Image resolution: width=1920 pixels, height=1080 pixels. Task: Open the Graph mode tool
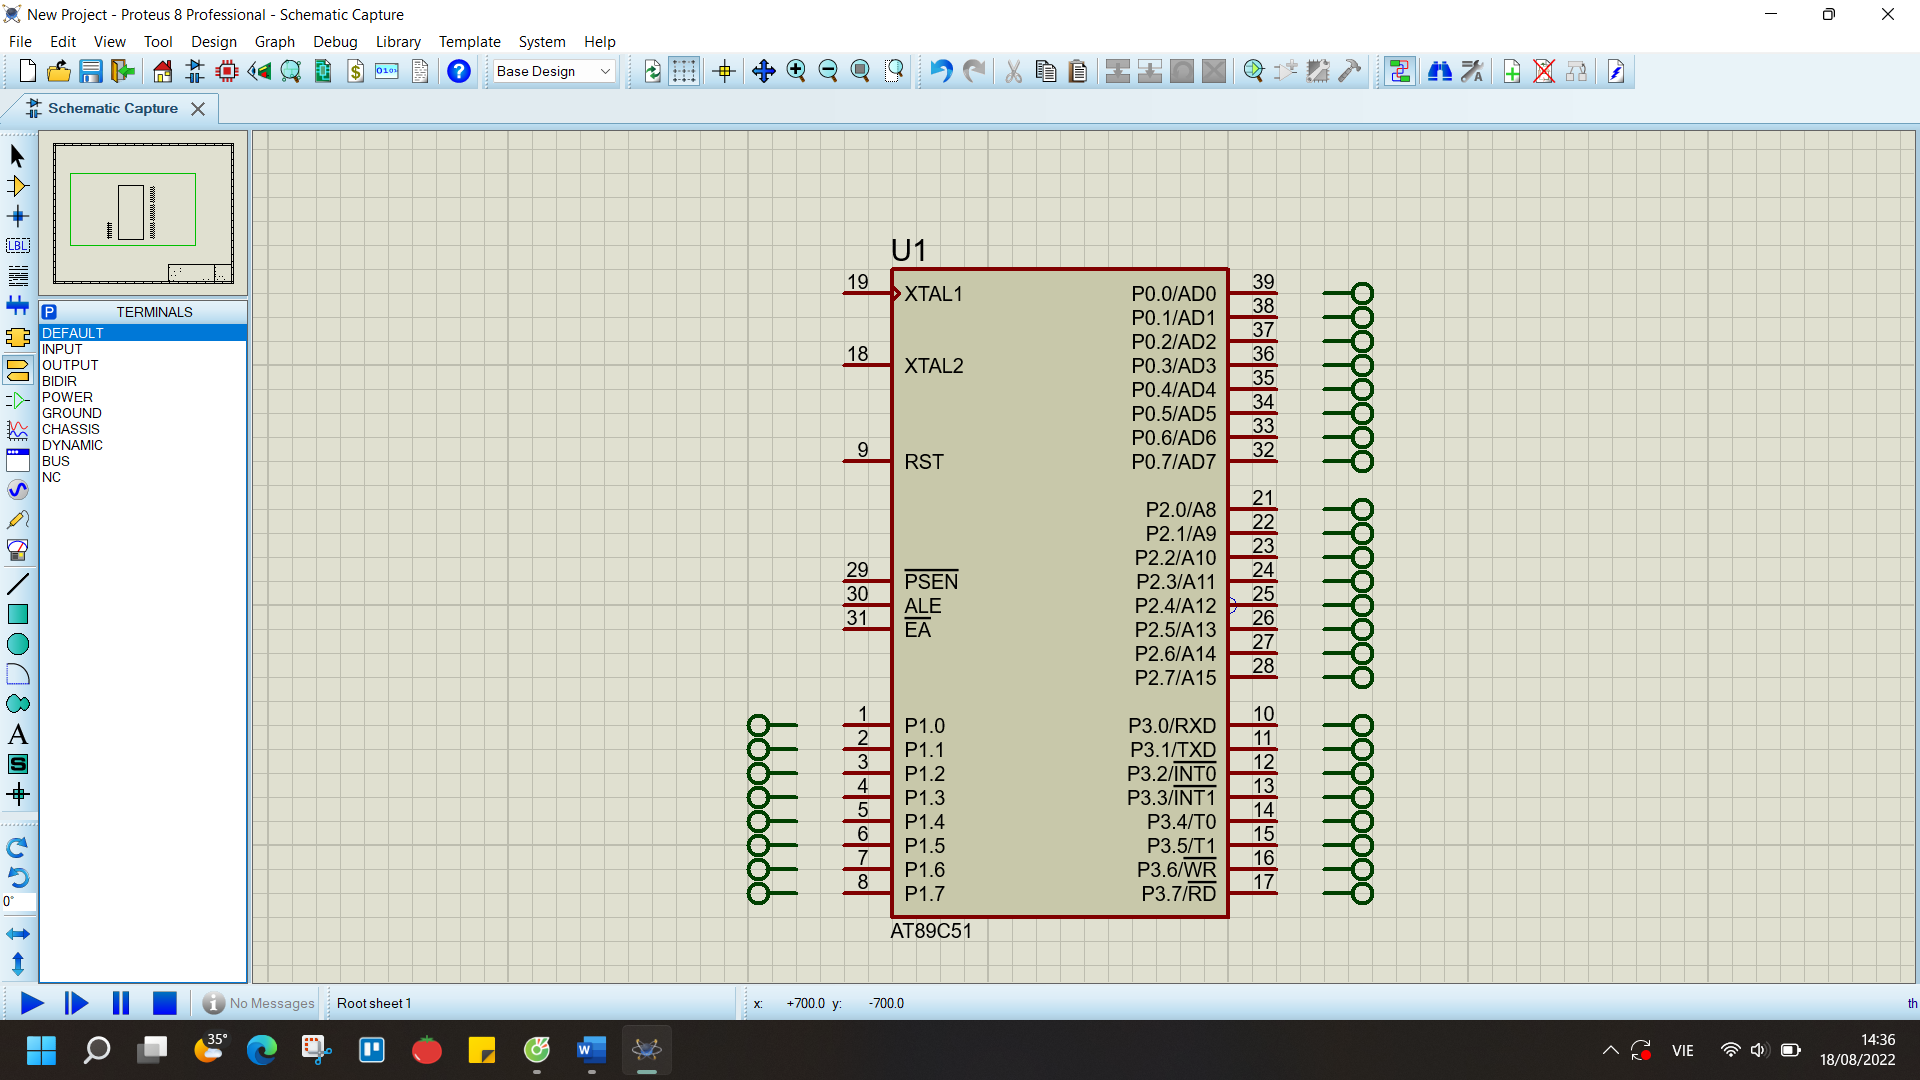[x=17, y=430]
